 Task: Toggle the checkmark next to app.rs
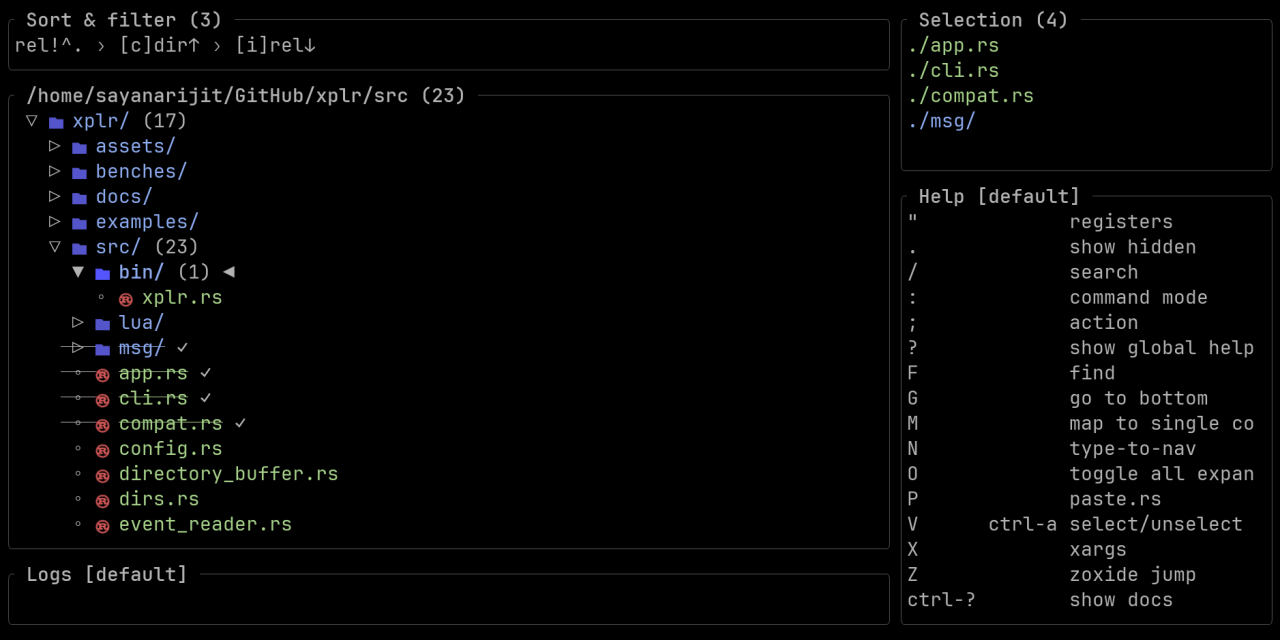[x=205, y=372]
